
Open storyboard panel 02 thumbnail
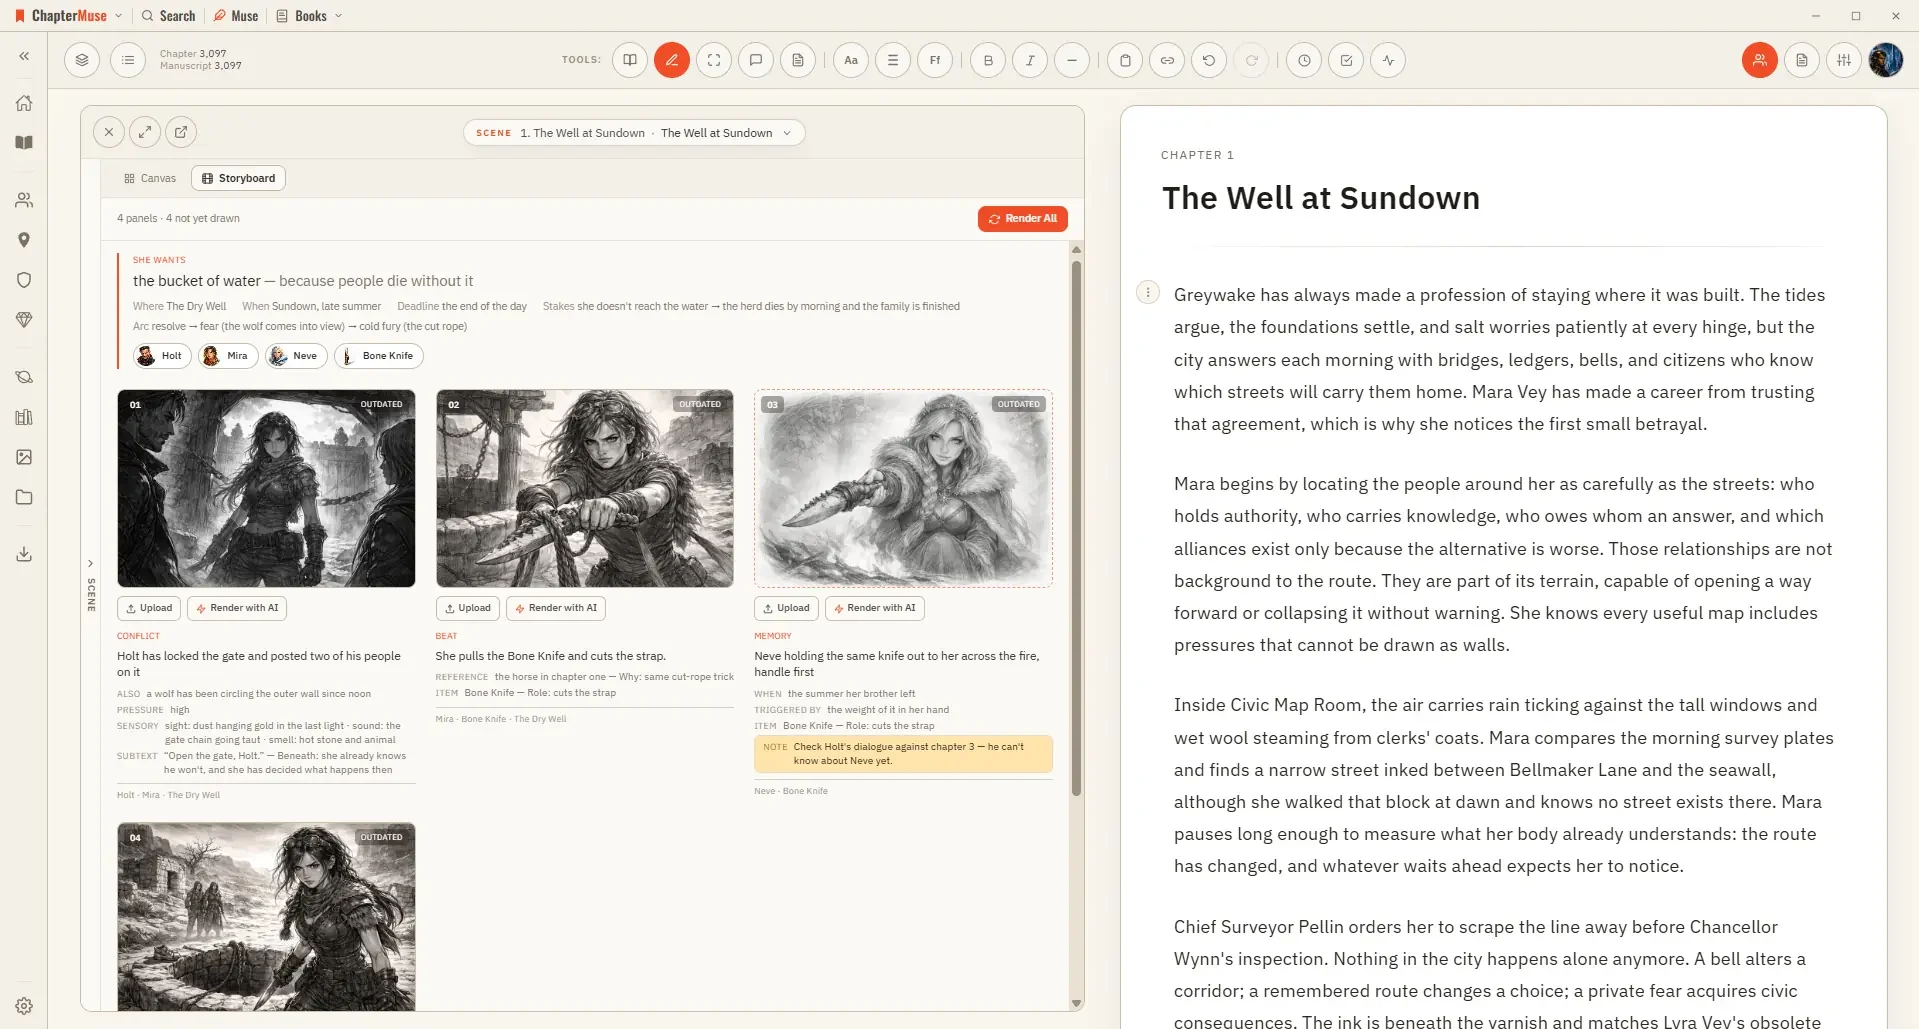585,488
